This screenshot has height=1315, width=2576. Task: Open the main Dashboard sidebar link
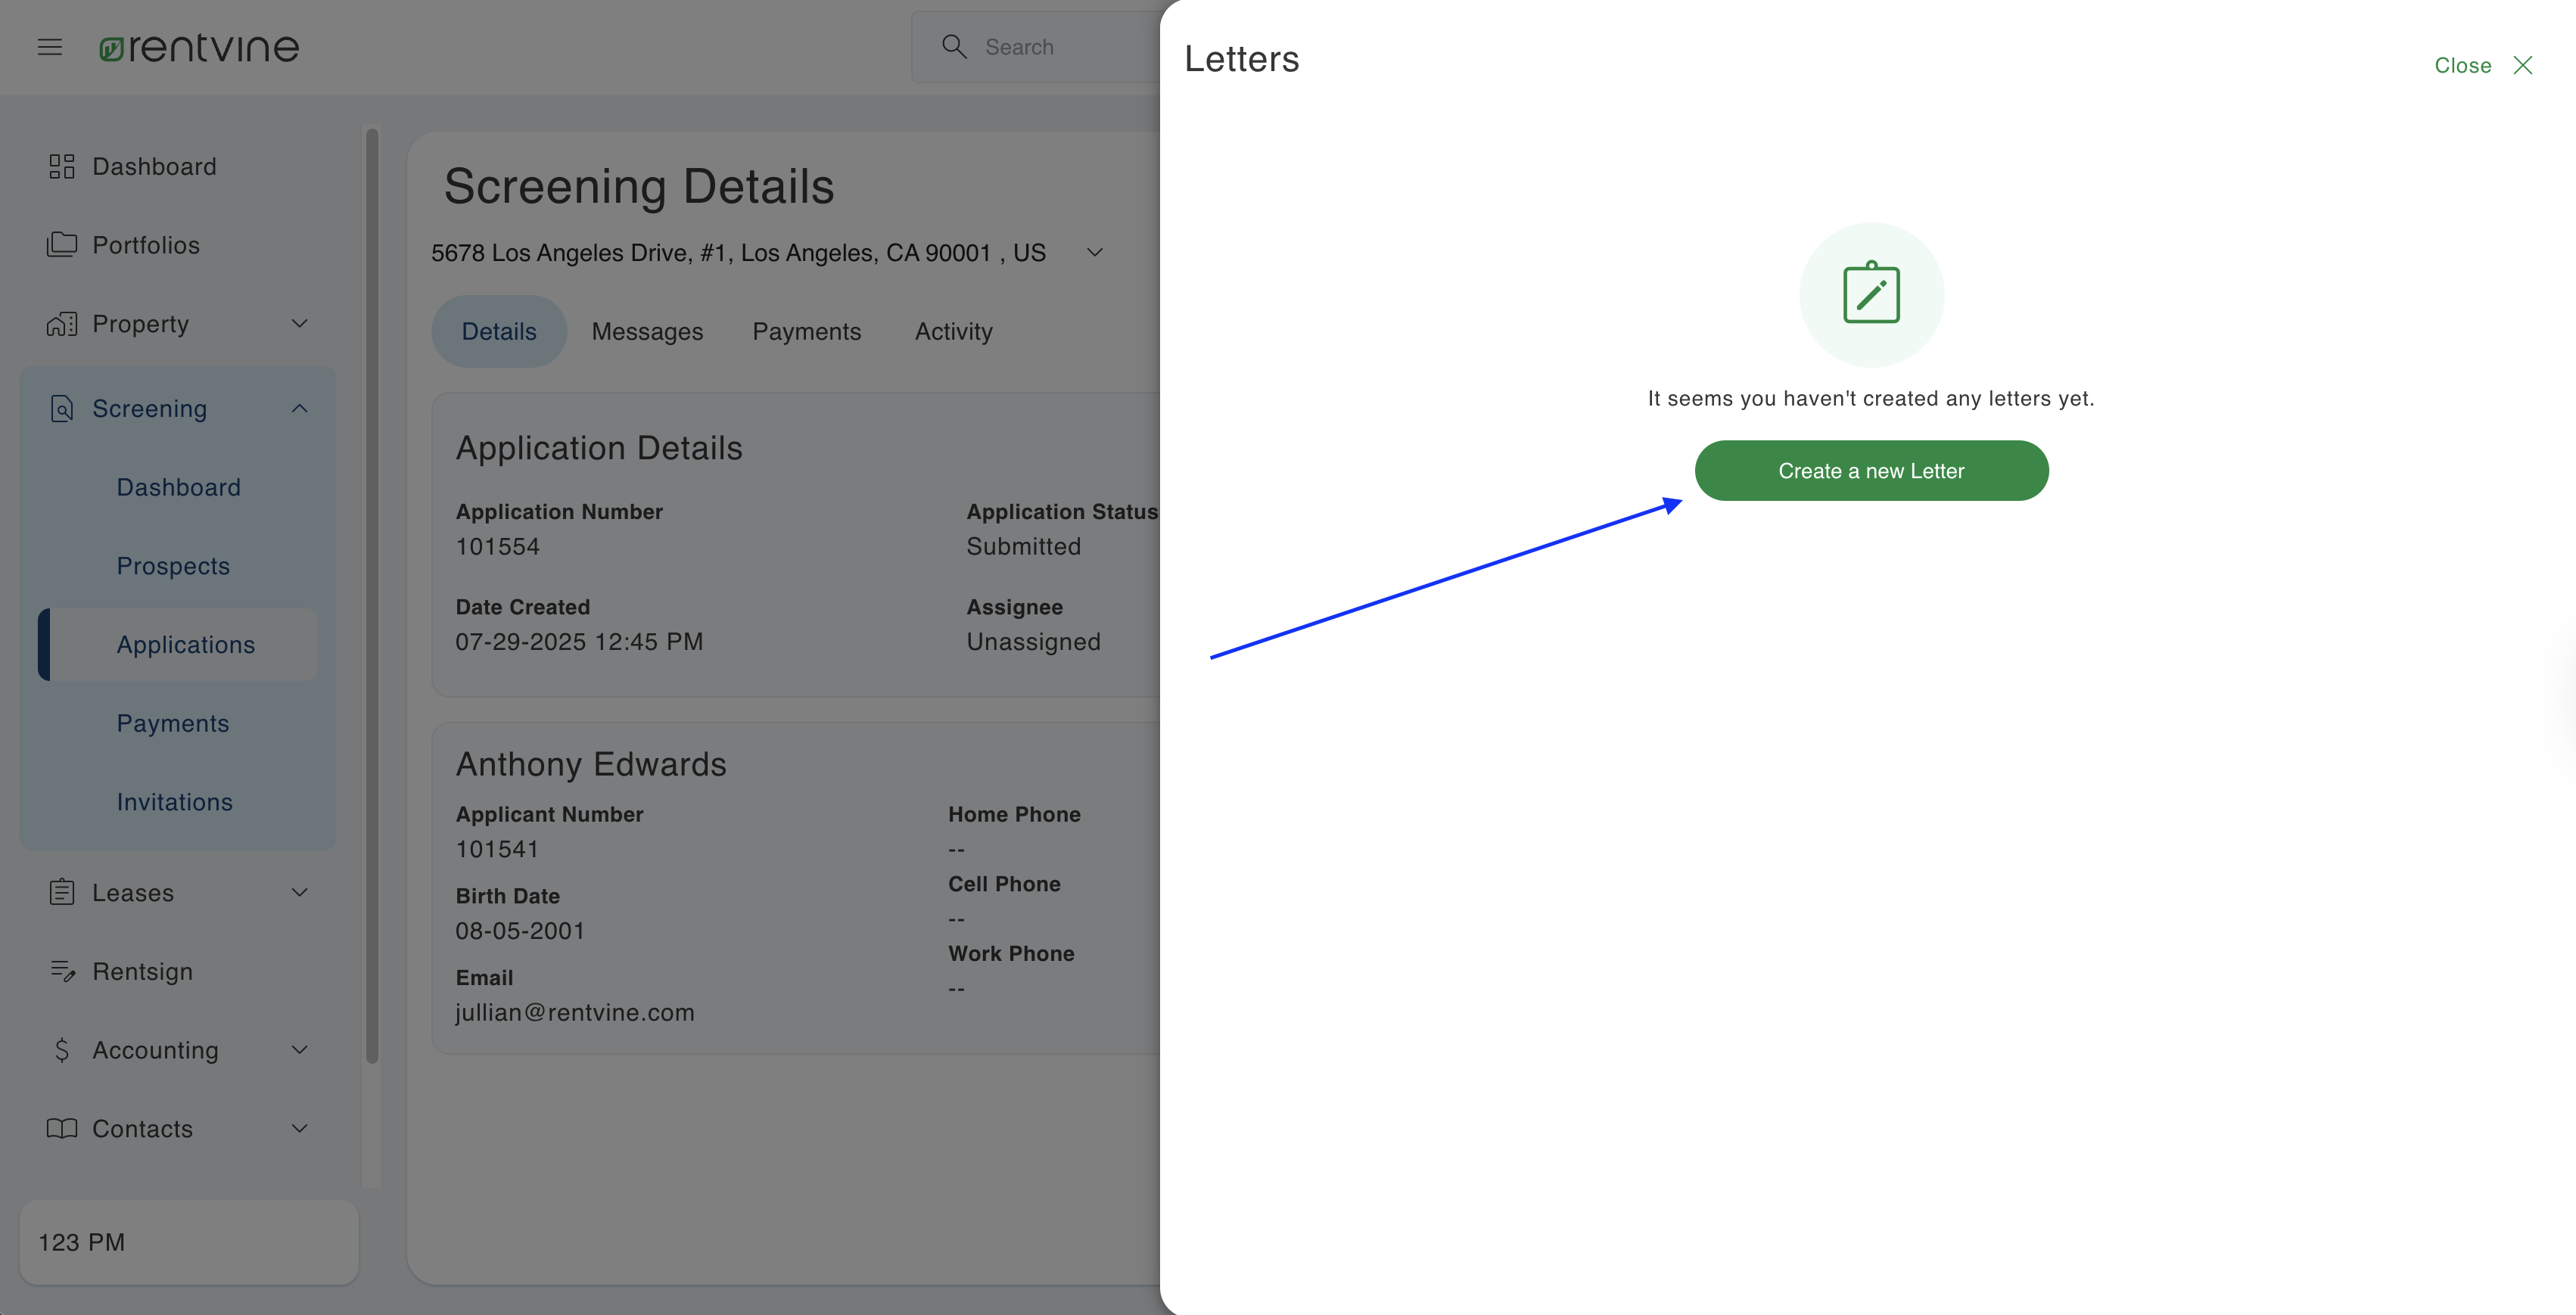154,166
